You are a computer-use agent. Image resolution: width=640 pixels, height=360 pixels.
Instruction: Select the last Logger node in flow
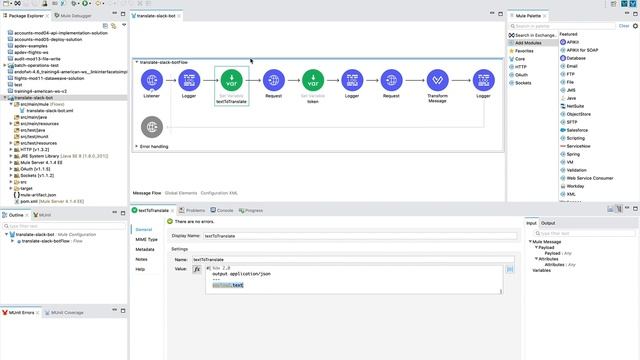click(483, 80)
